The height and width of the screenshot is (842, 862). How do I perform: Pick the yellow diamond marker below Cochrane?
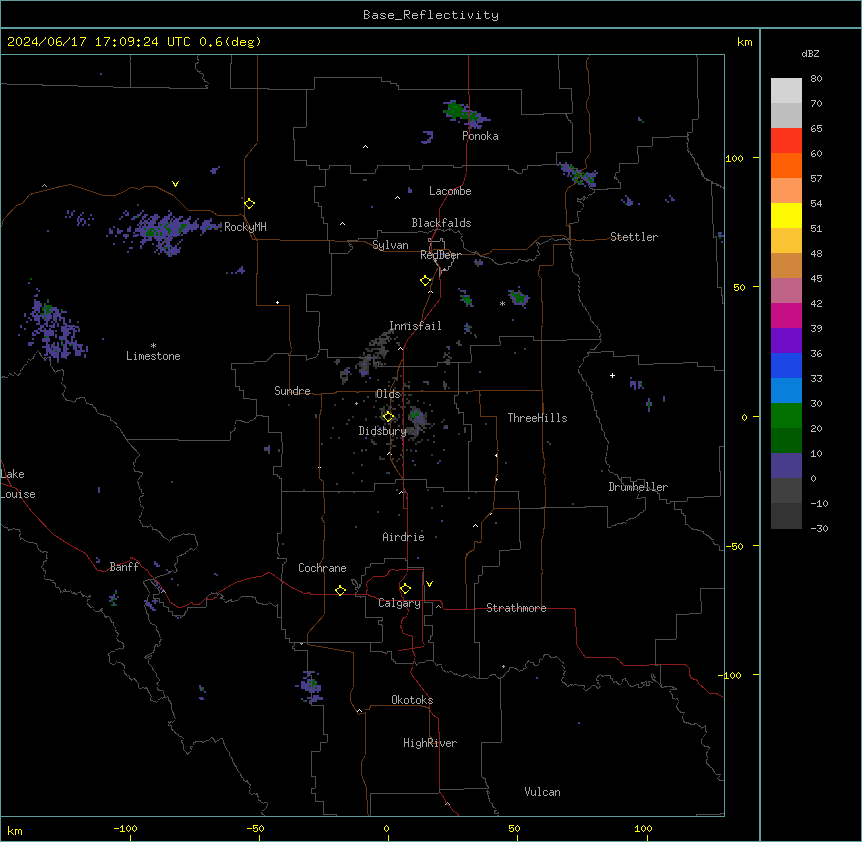pyautogui.click(x=340, y=590)
